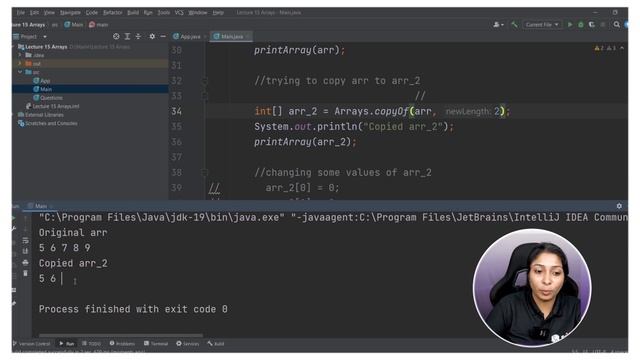The width and height of the screenshot is (640, 360).
Task: Click Collapse All in Project panel
Action: click(x=138, y=37)
